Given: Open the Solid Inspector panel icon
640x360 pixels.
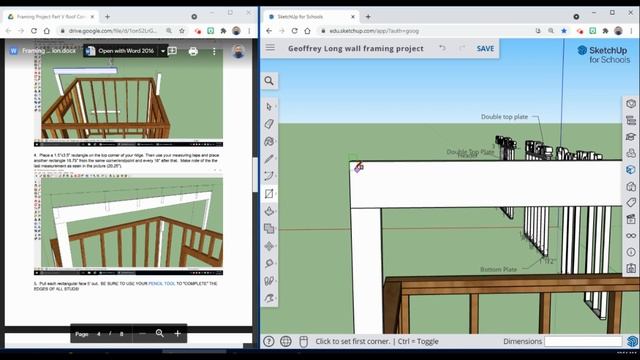Looking at the screenshot, I should 631,268.
